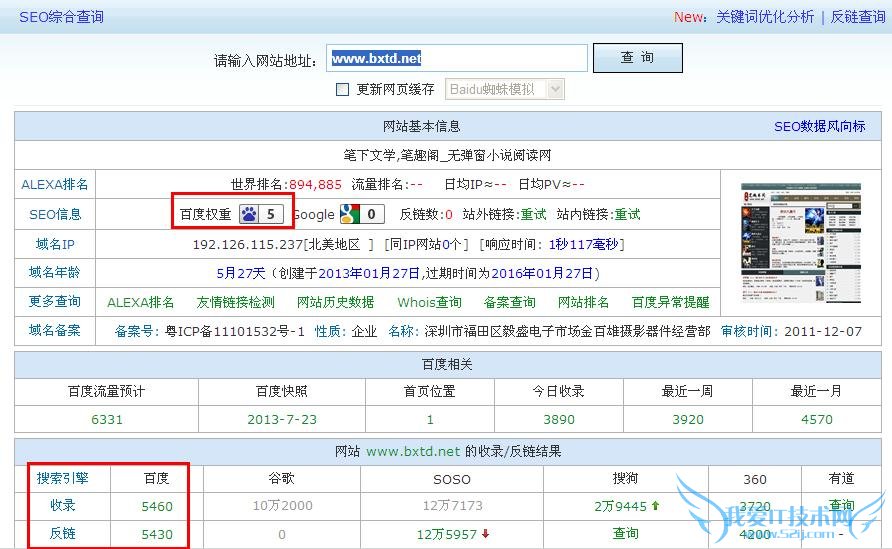Open SEO综合查询 header link
This screenshot has height=549, width=892.
61,17
